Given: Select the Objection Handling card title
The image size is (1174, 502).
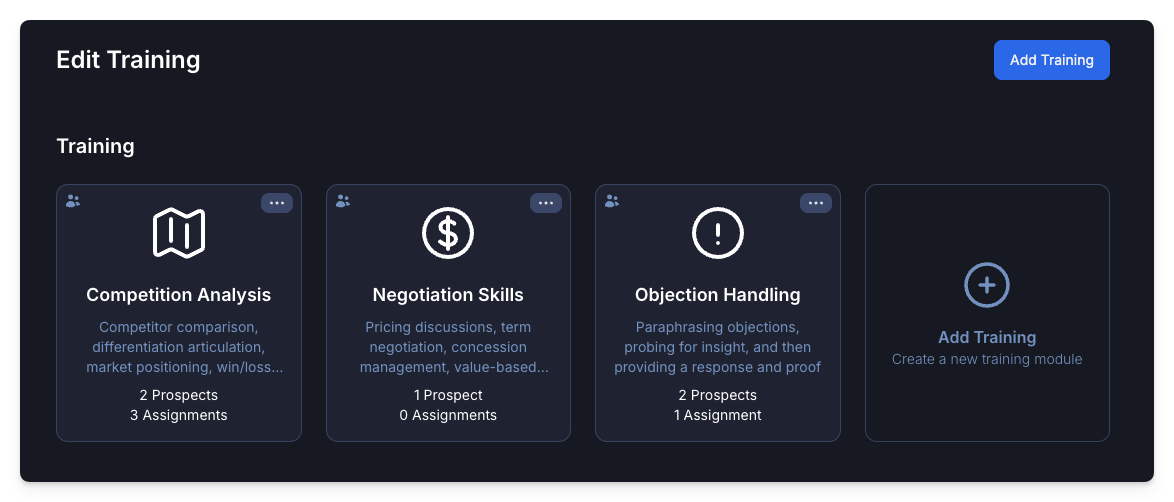Looking at the screenshot, I should [718, 295].
